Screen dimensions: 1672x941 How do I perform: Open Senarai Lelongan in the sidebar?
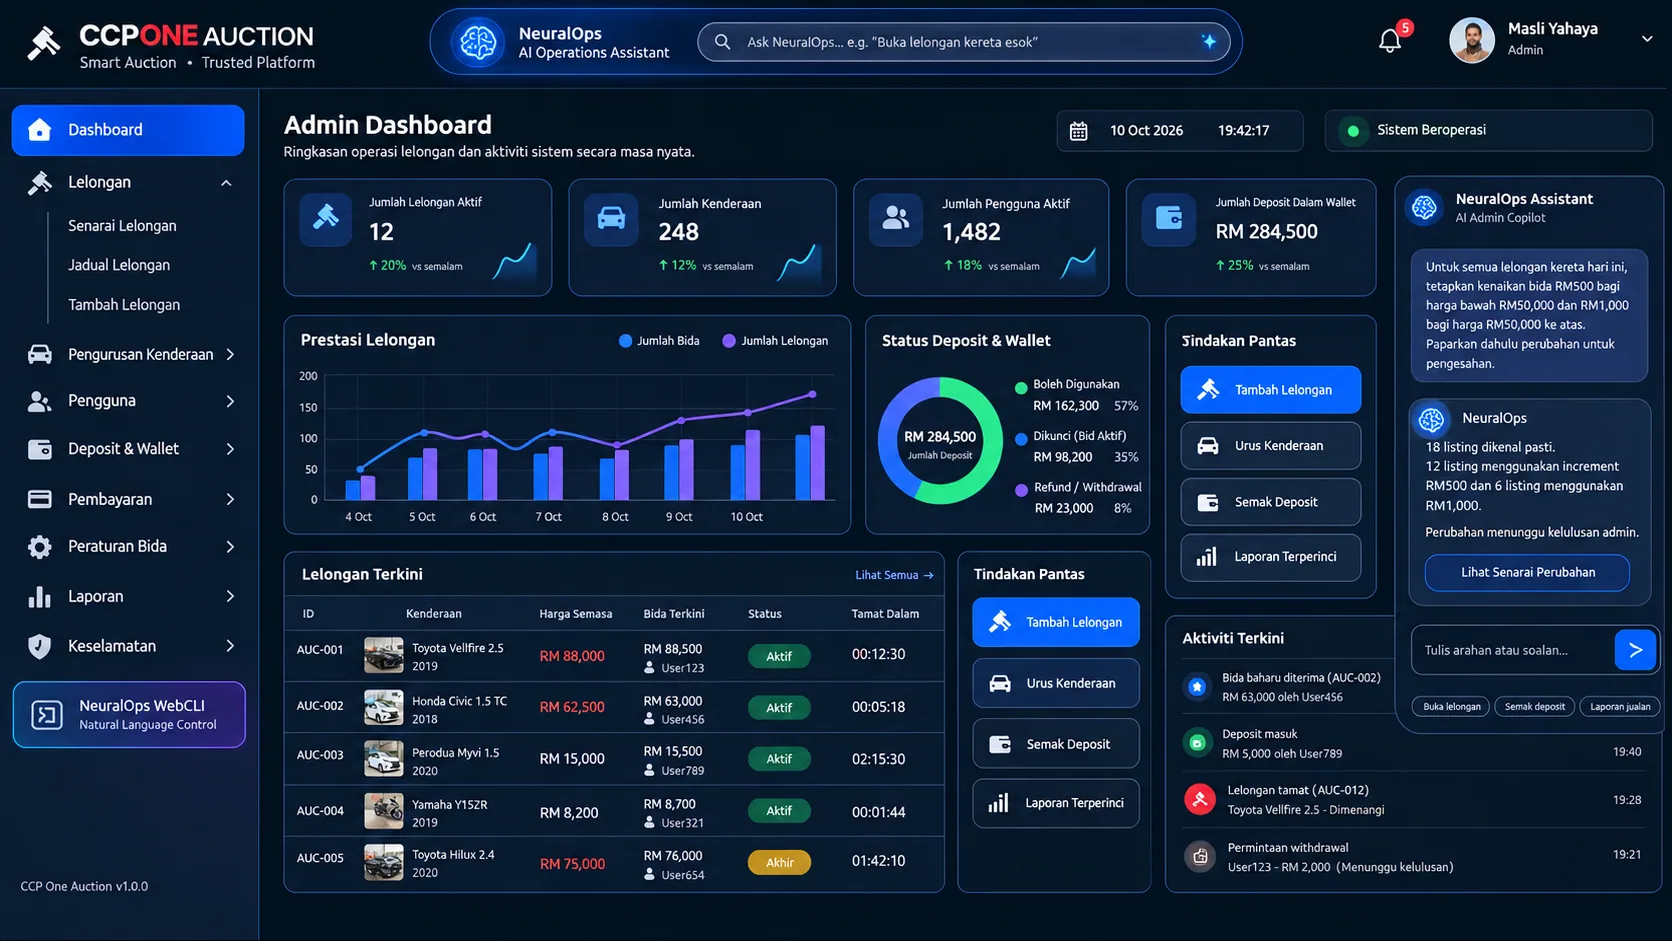122,226
